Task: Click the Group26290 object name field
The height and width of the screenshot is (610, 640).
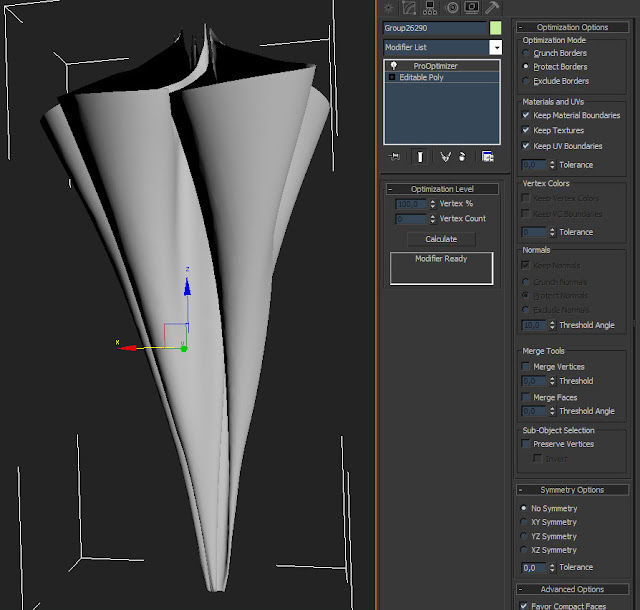Action: pyautogui.click(x=435, y=28)
